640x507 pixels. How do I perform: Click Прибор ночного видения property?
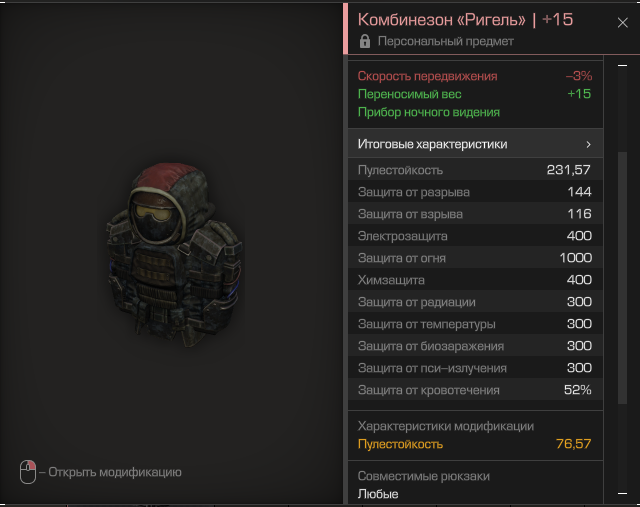click(429, 112)
